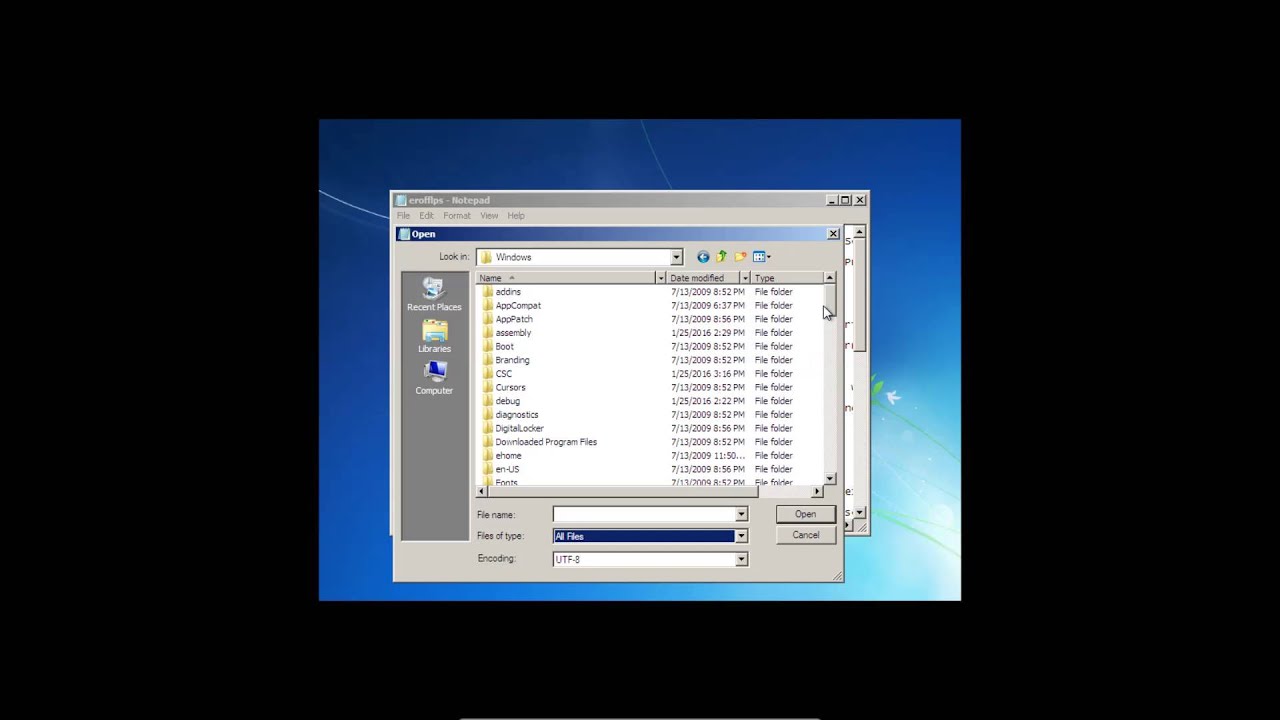Focus the File name input field

[644, 514]
